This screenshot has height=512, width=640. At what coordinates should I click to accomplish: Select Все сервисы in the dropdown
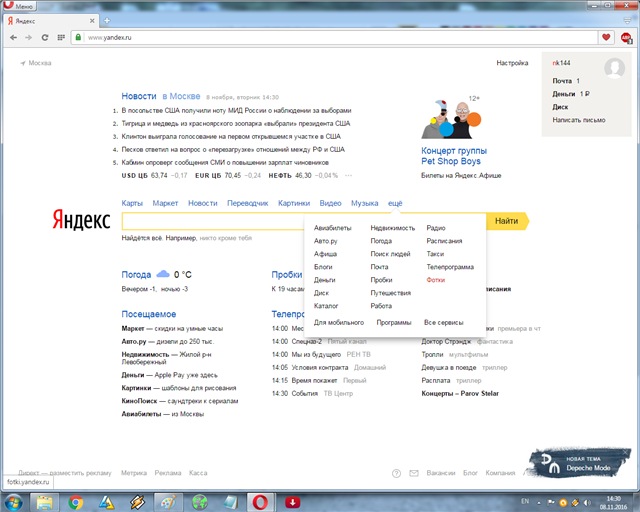[x=444, y=323]
